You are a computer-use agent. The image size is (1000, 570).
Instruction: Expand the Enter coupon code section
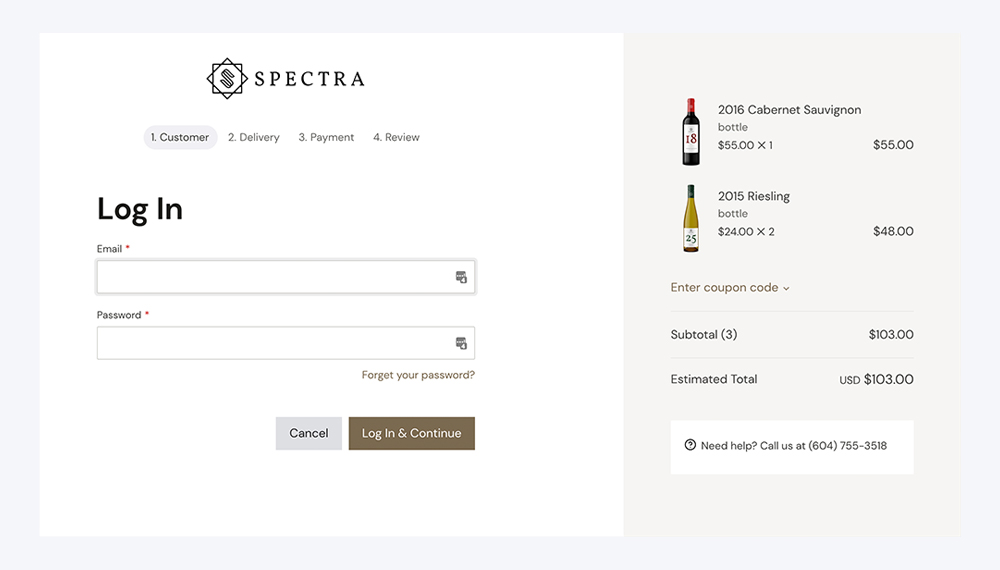pyautogui.click(x=724, y=288)
